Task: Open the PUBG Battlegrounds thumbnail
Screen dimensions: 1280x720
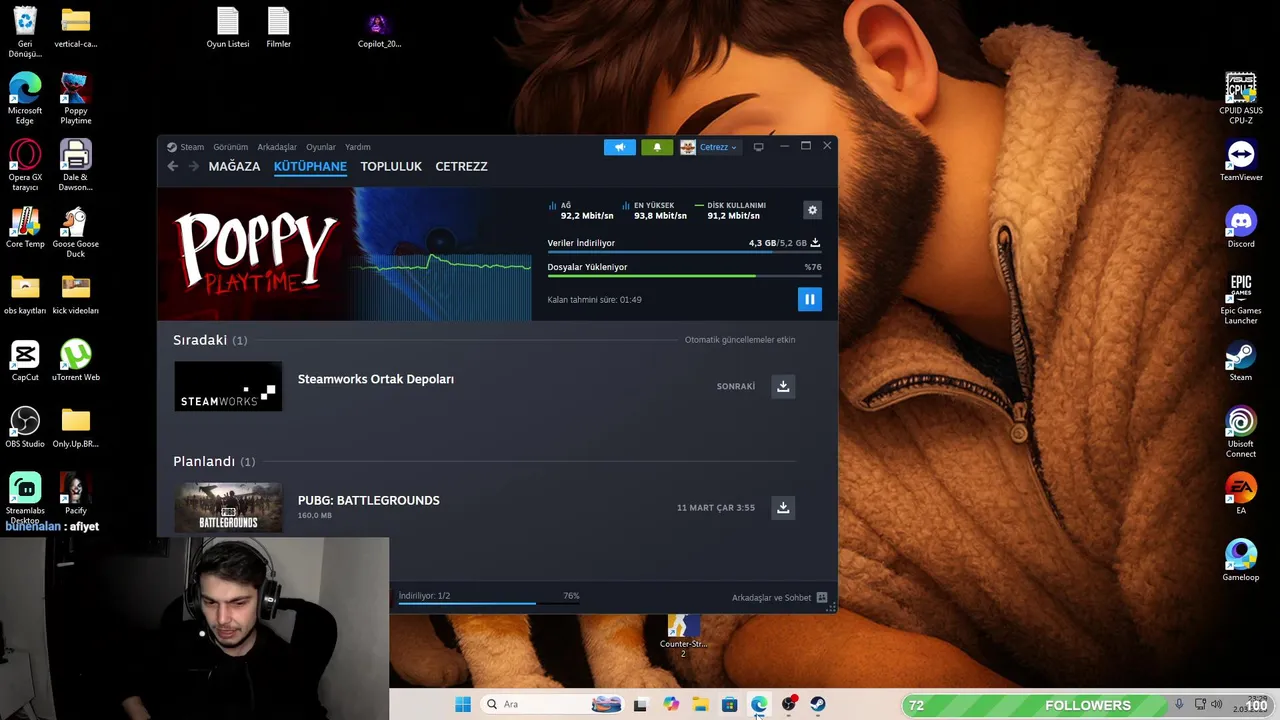Action: [228, 508]
